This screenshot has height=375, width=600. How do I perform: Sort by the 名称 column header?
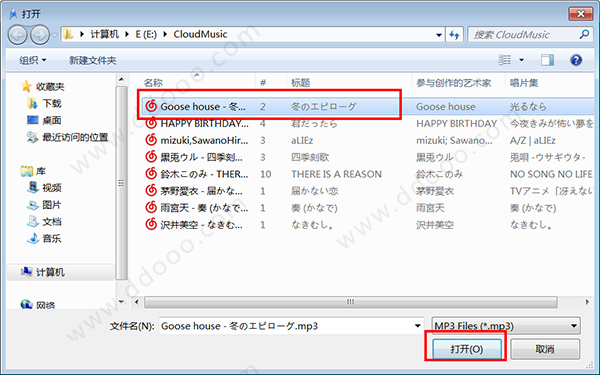[153, 83]
